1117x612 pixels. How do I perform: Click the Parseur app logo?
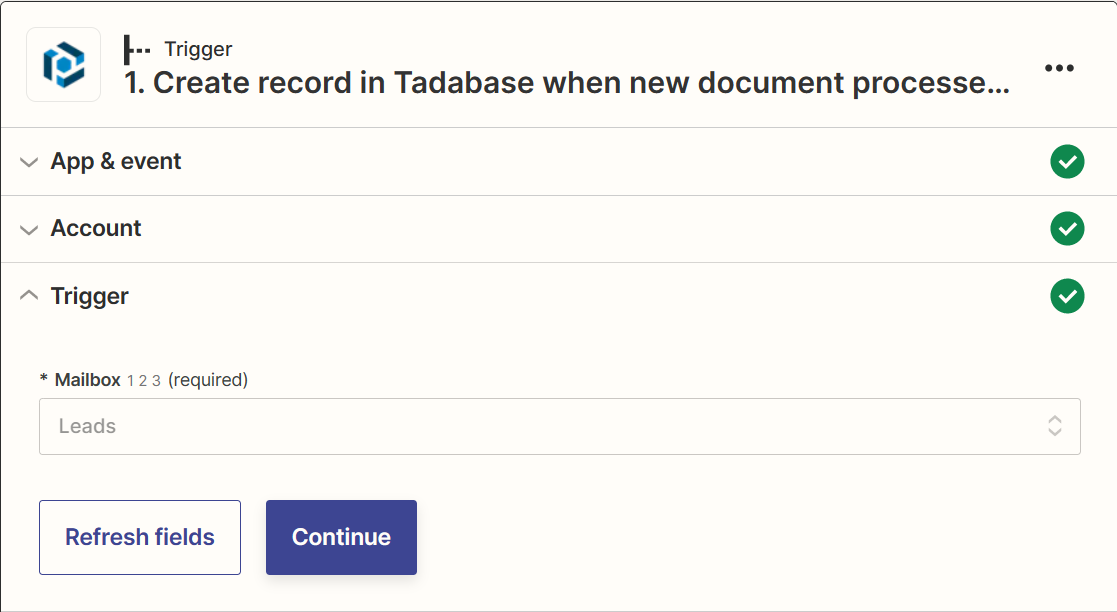click(63, 64)
